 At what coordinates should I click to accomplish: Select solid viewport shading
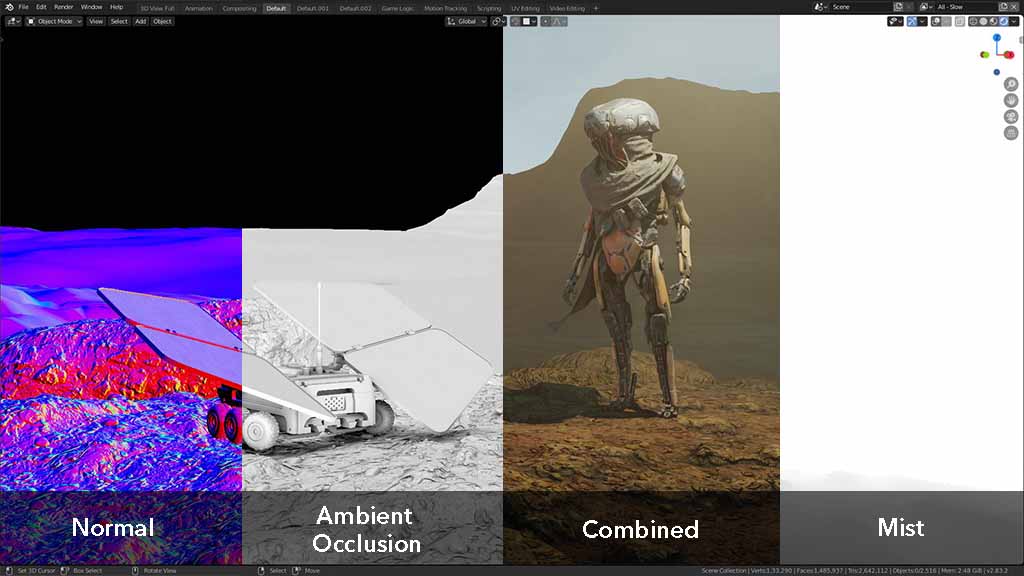[984, 21]
